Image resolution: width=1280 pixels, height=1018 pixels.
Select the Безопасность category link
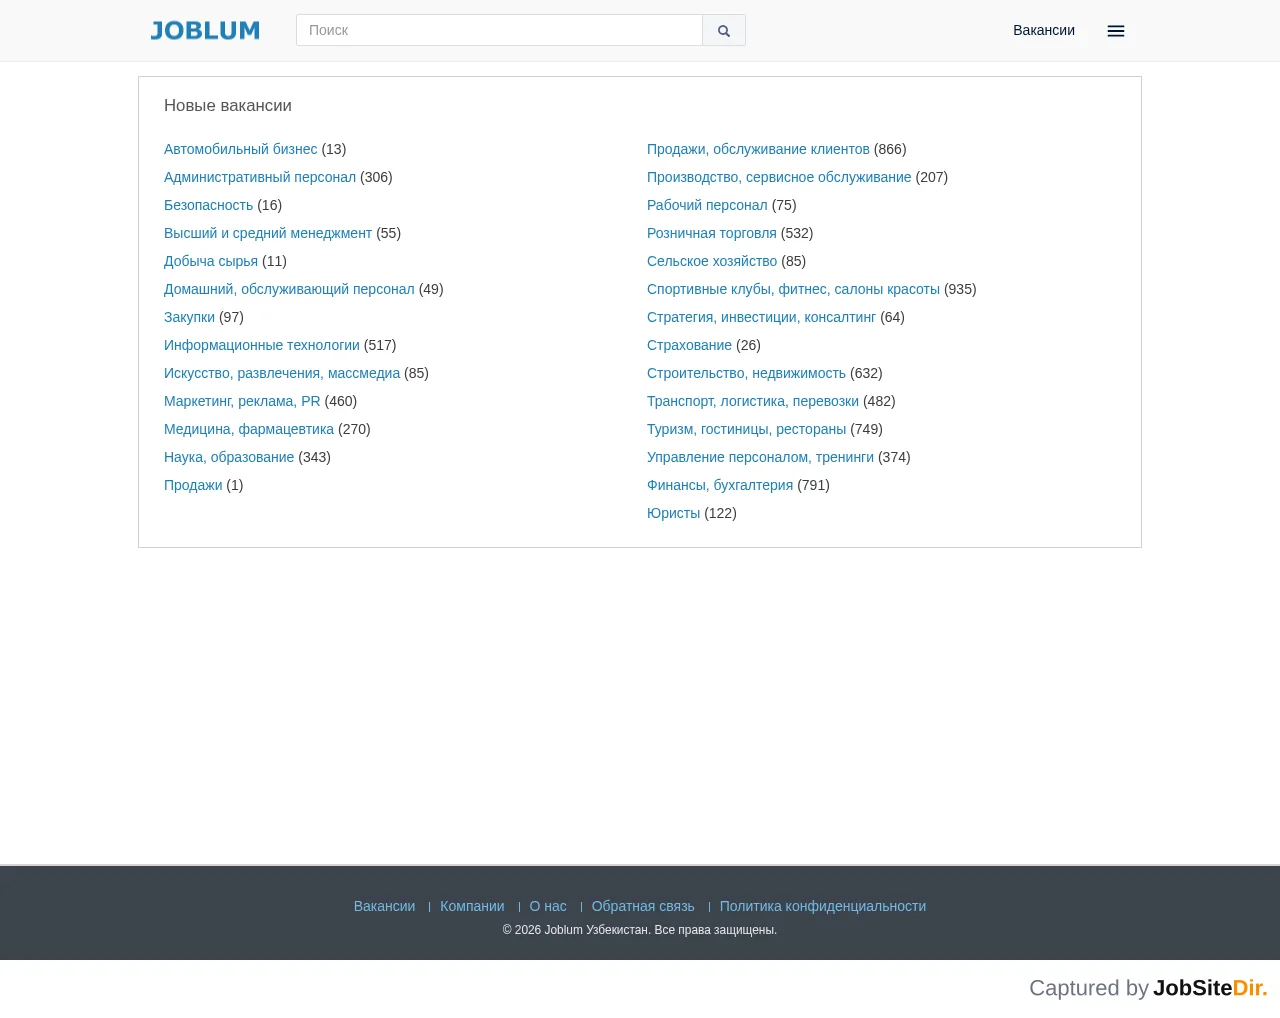coord(208,205)
